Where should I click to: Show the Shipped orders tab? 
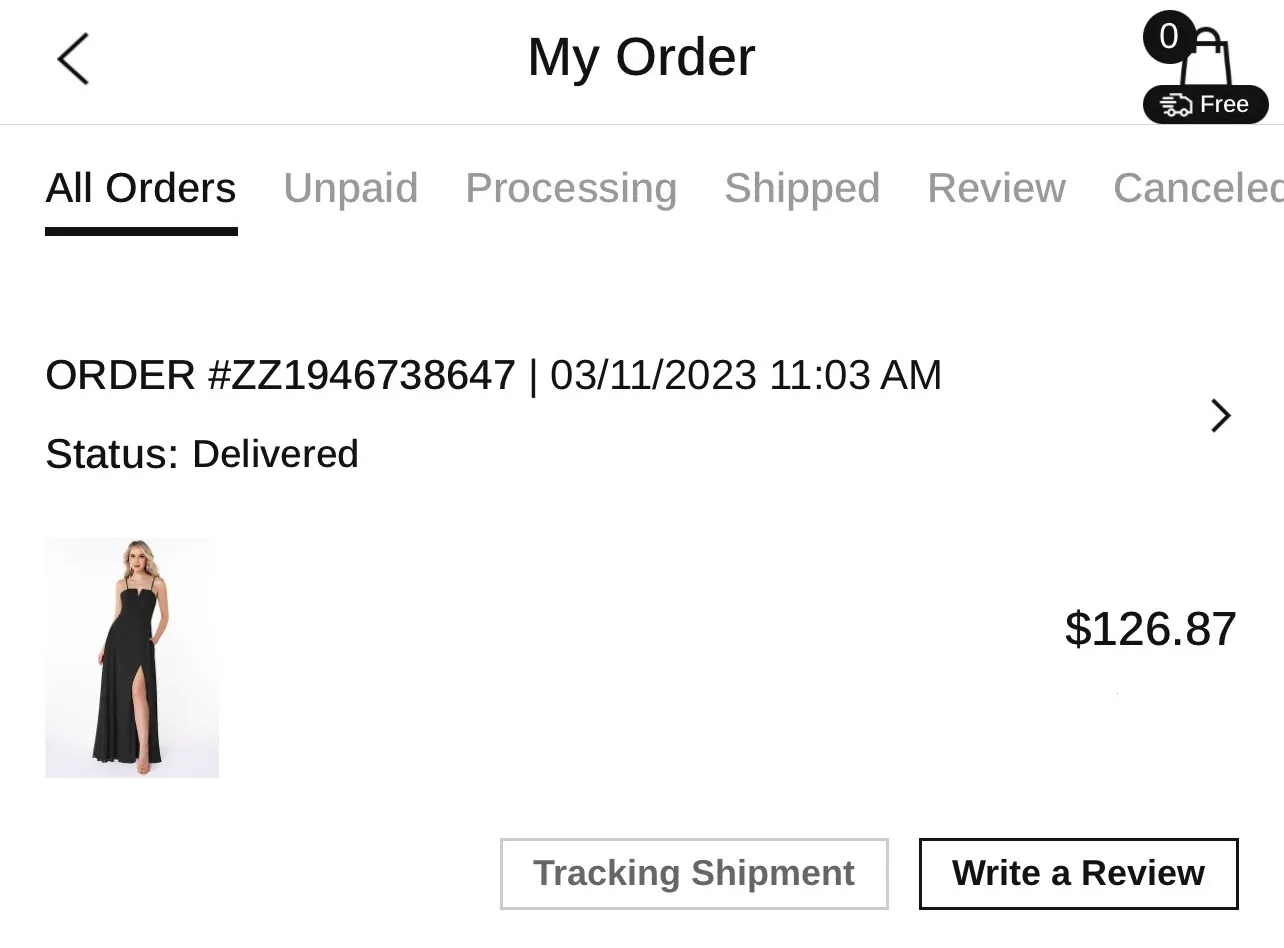click(802, 188)
